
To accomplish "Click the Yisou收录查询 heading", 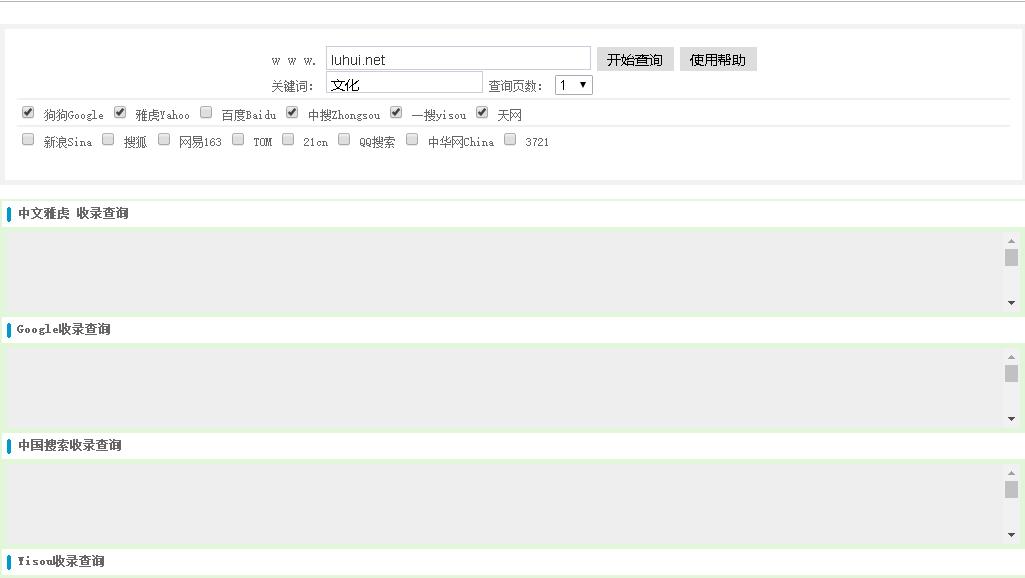I will coord(61,561).
